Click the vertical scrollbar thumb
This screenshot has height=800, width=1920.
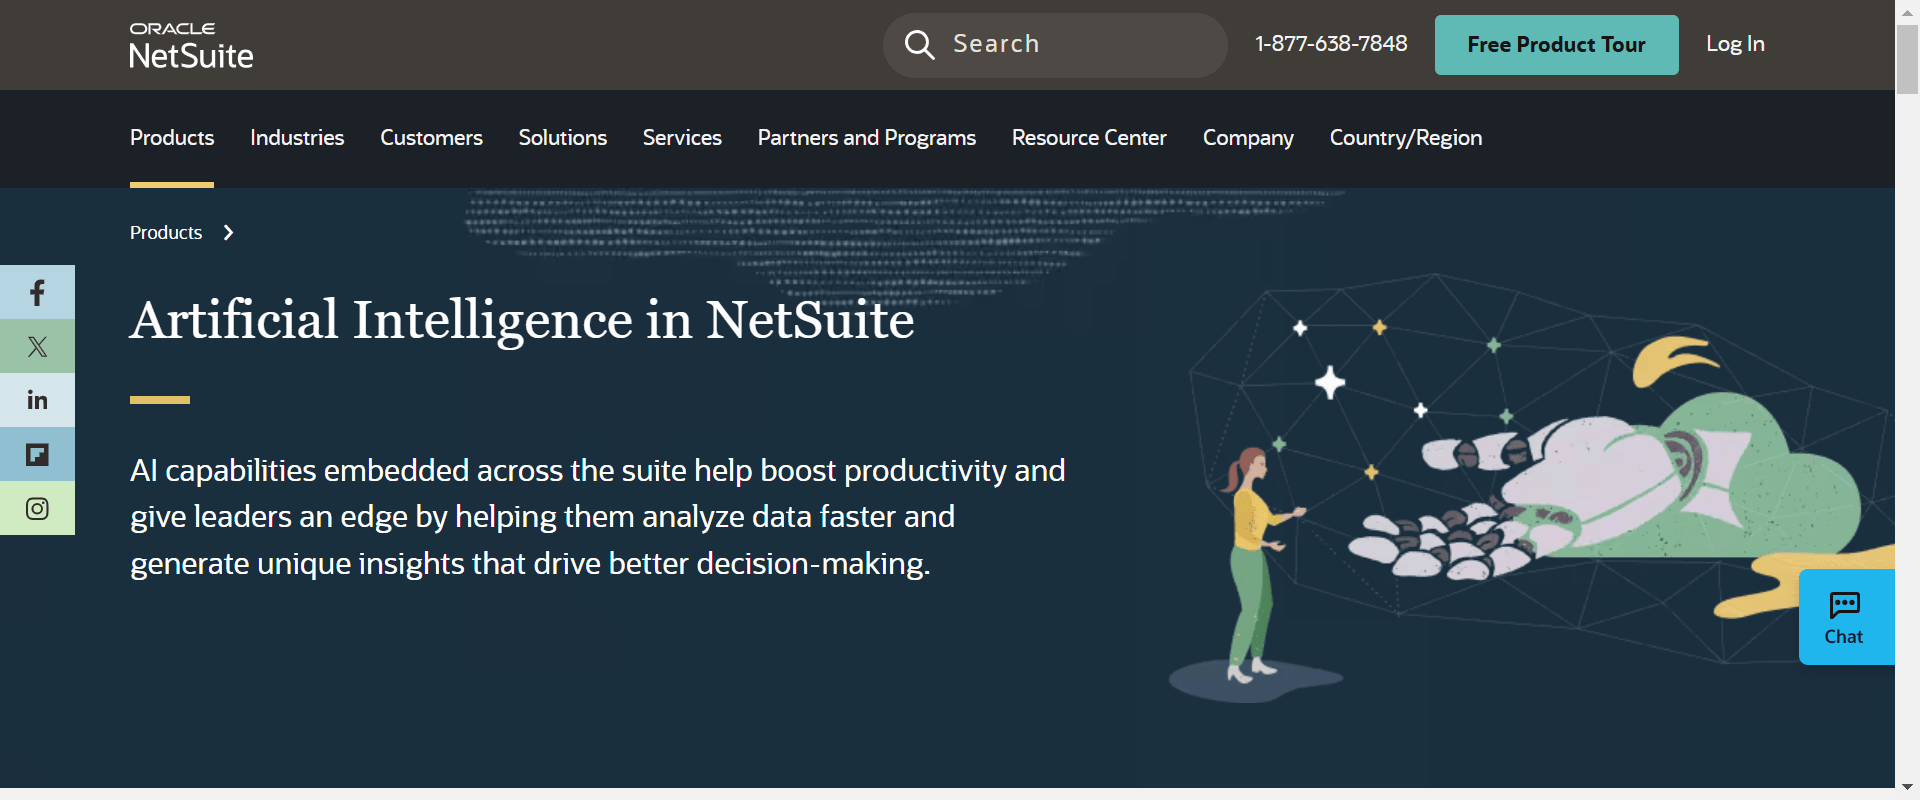point(1907,59)
